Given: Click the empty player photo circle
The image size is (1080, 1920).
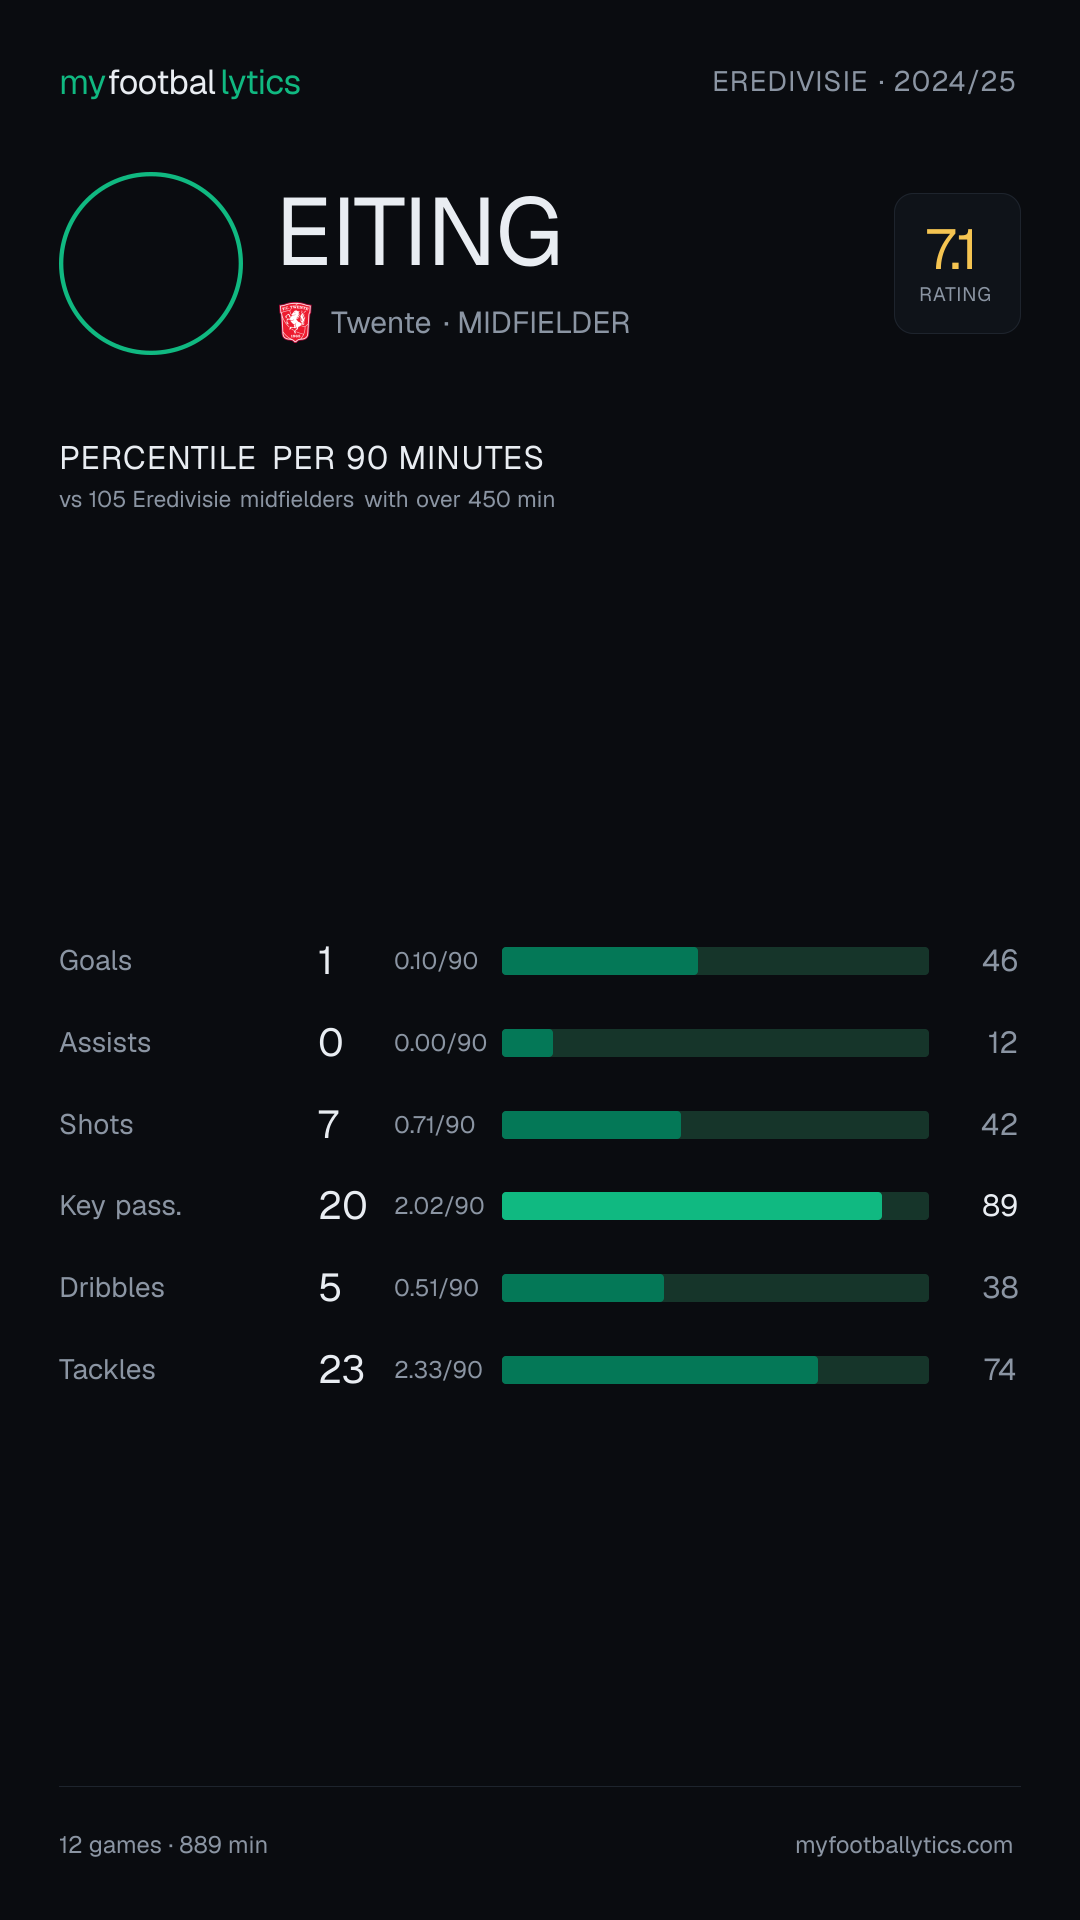Looking at the screenshot, I should click(x=151, y=263).
